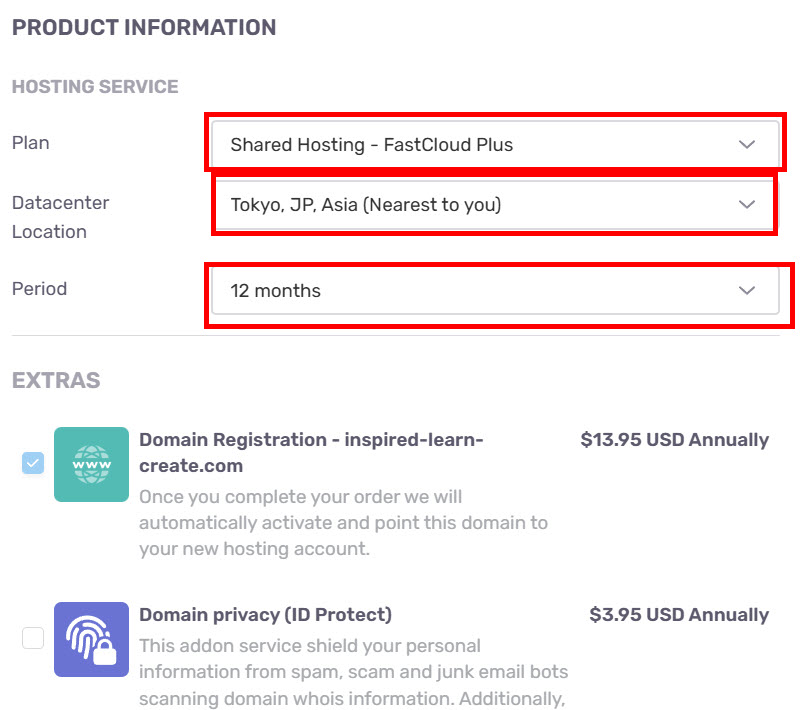The width and height of the screenshot is (806, 710).
Task: Open the Period dropdown
Action: click(496, 290)
